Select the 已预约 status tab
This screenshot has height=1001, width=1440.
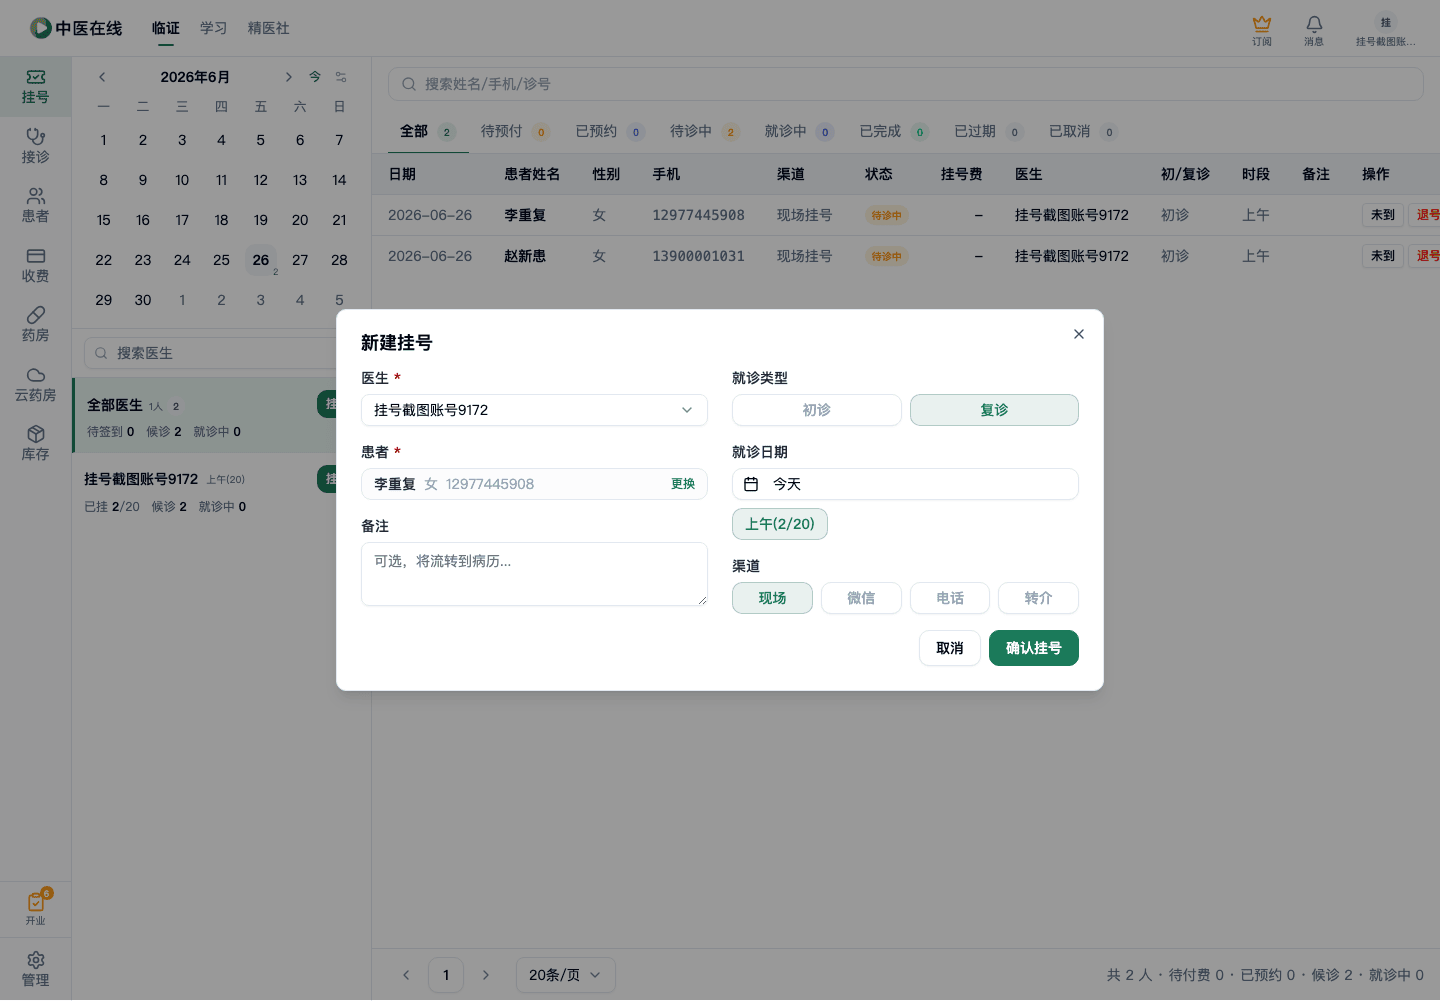point(609,131)
